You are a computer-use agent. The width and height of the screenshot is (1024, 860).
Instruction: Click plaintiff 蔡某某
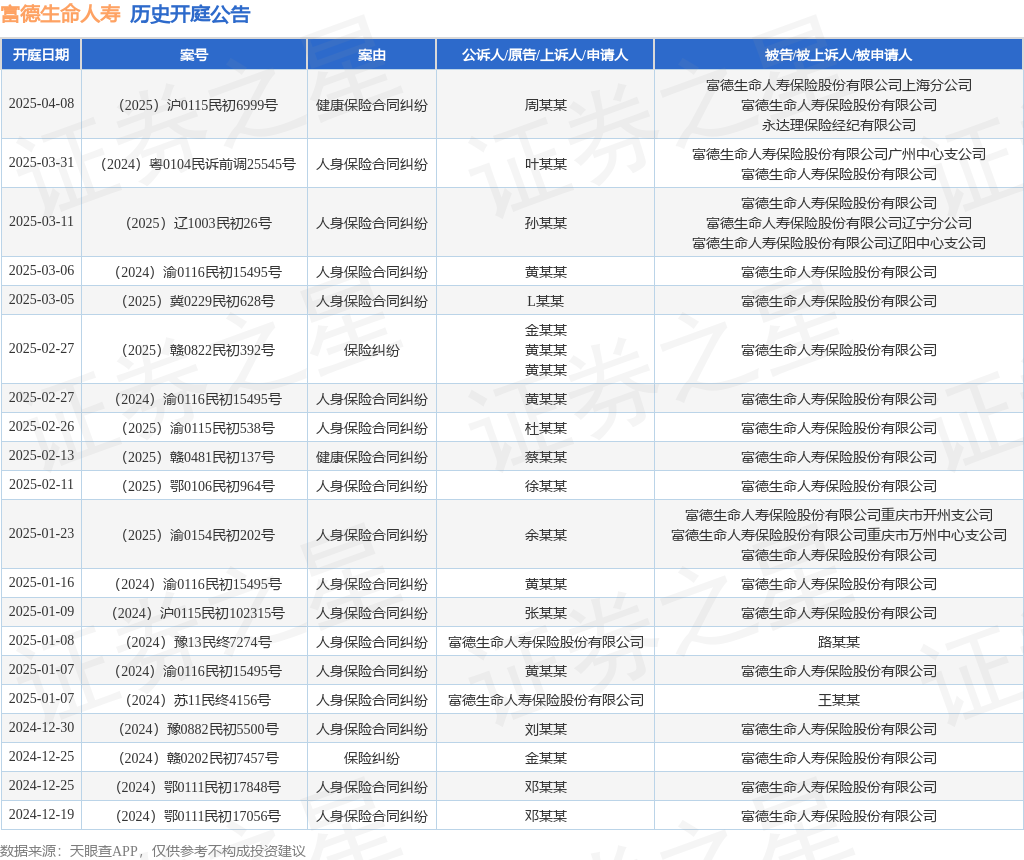coord(545,457)
